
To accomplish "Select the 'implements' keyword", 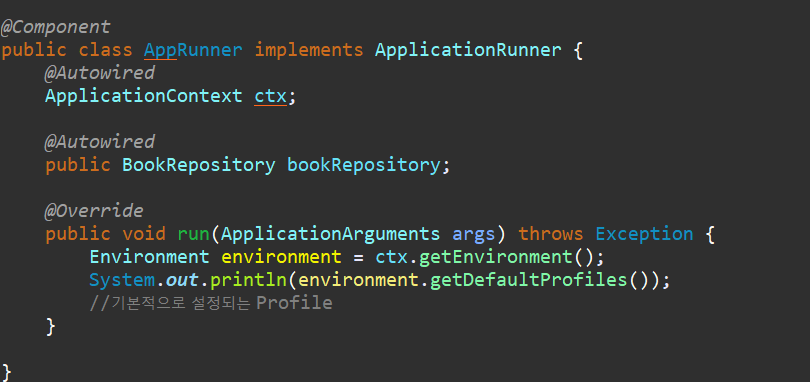I will pos(309,50).
